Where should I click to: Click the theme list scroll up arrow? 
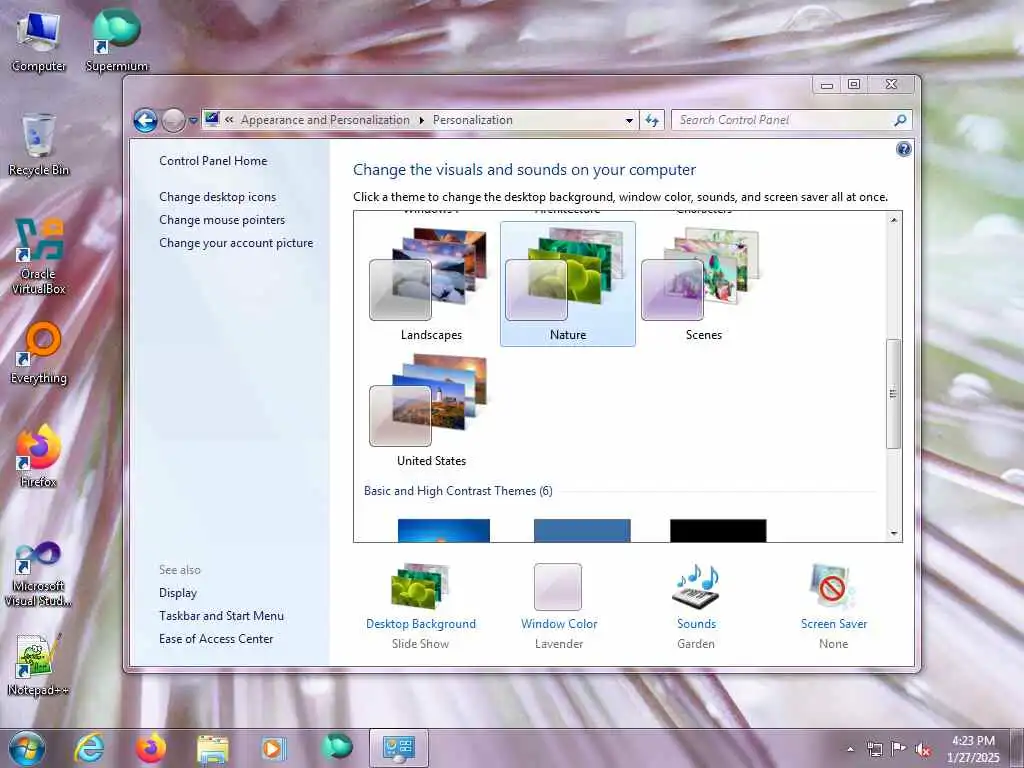[x=893, y=220]
